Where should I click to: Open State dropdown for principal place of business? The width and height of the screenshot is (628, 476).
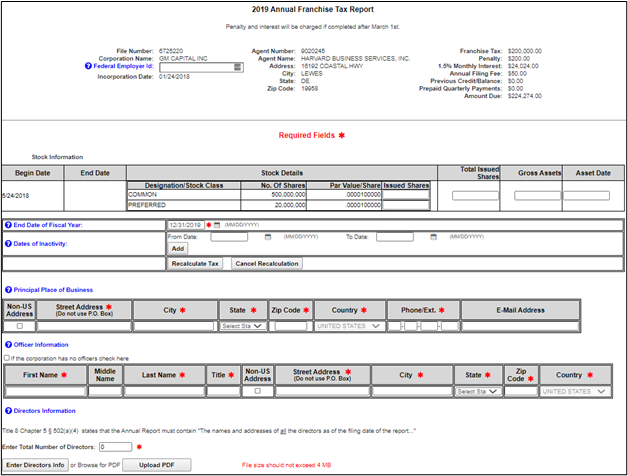tap(243, 326)
